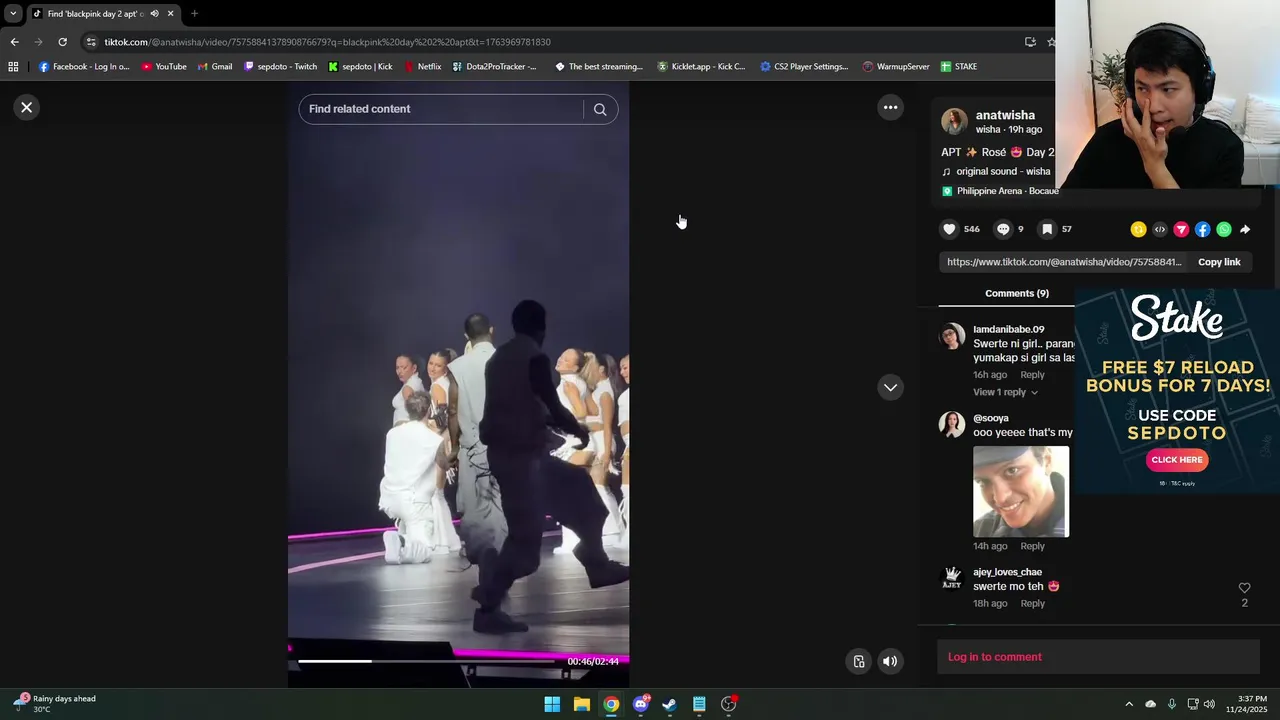This screenshot has height=720, width=1280.
Task: Click the CLICK HERE Stake ad button
Action: [x=1177, y=460]
